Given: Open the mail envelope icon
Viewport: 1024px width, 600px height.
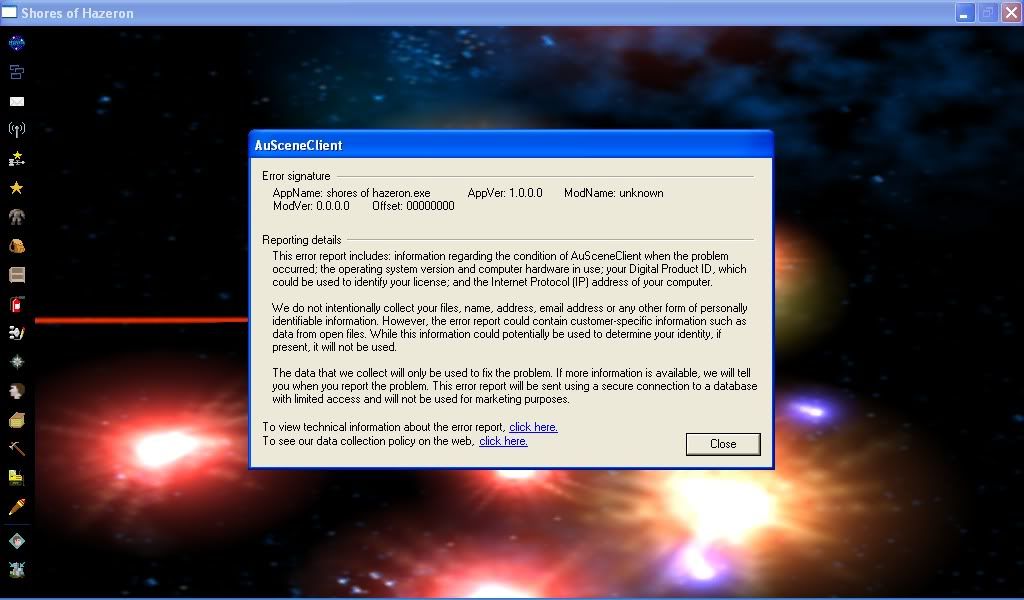Looking at the screenshot, I should 16,101.
